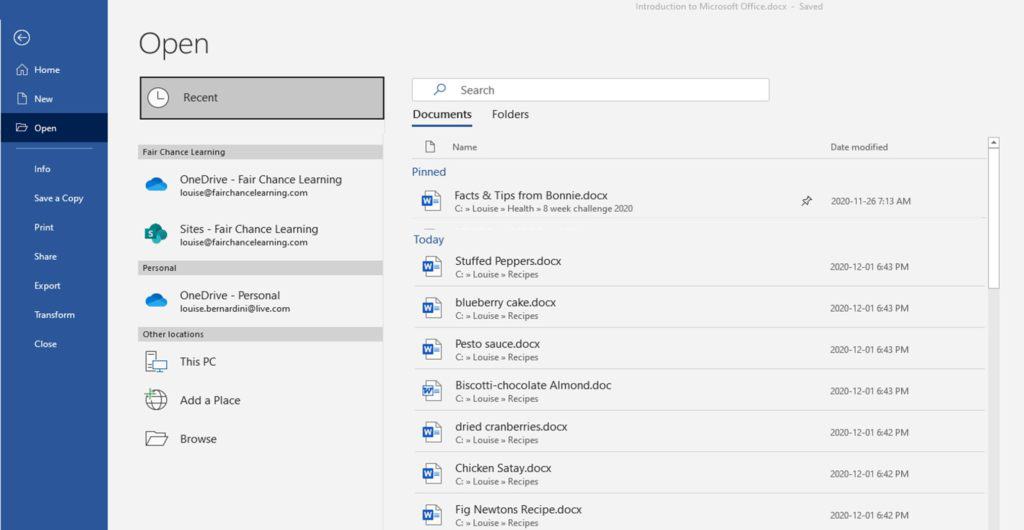Click Word icon beside Facts & Tips document
Image resolution: width=1024 pixels, height=530 pixels.
pos(431,201)
